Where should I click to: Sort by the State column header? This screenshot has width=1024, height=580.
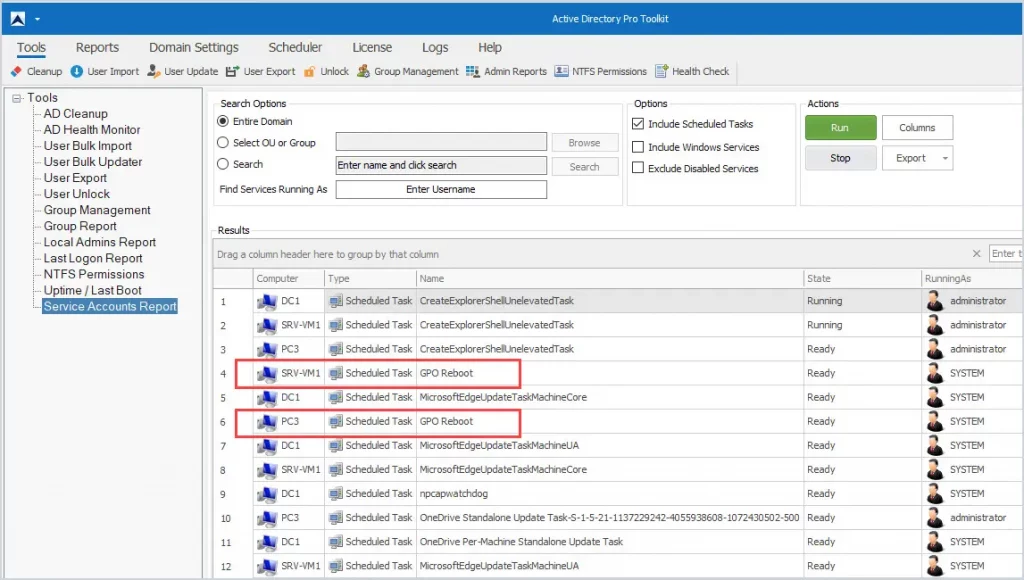pos(862,278)
